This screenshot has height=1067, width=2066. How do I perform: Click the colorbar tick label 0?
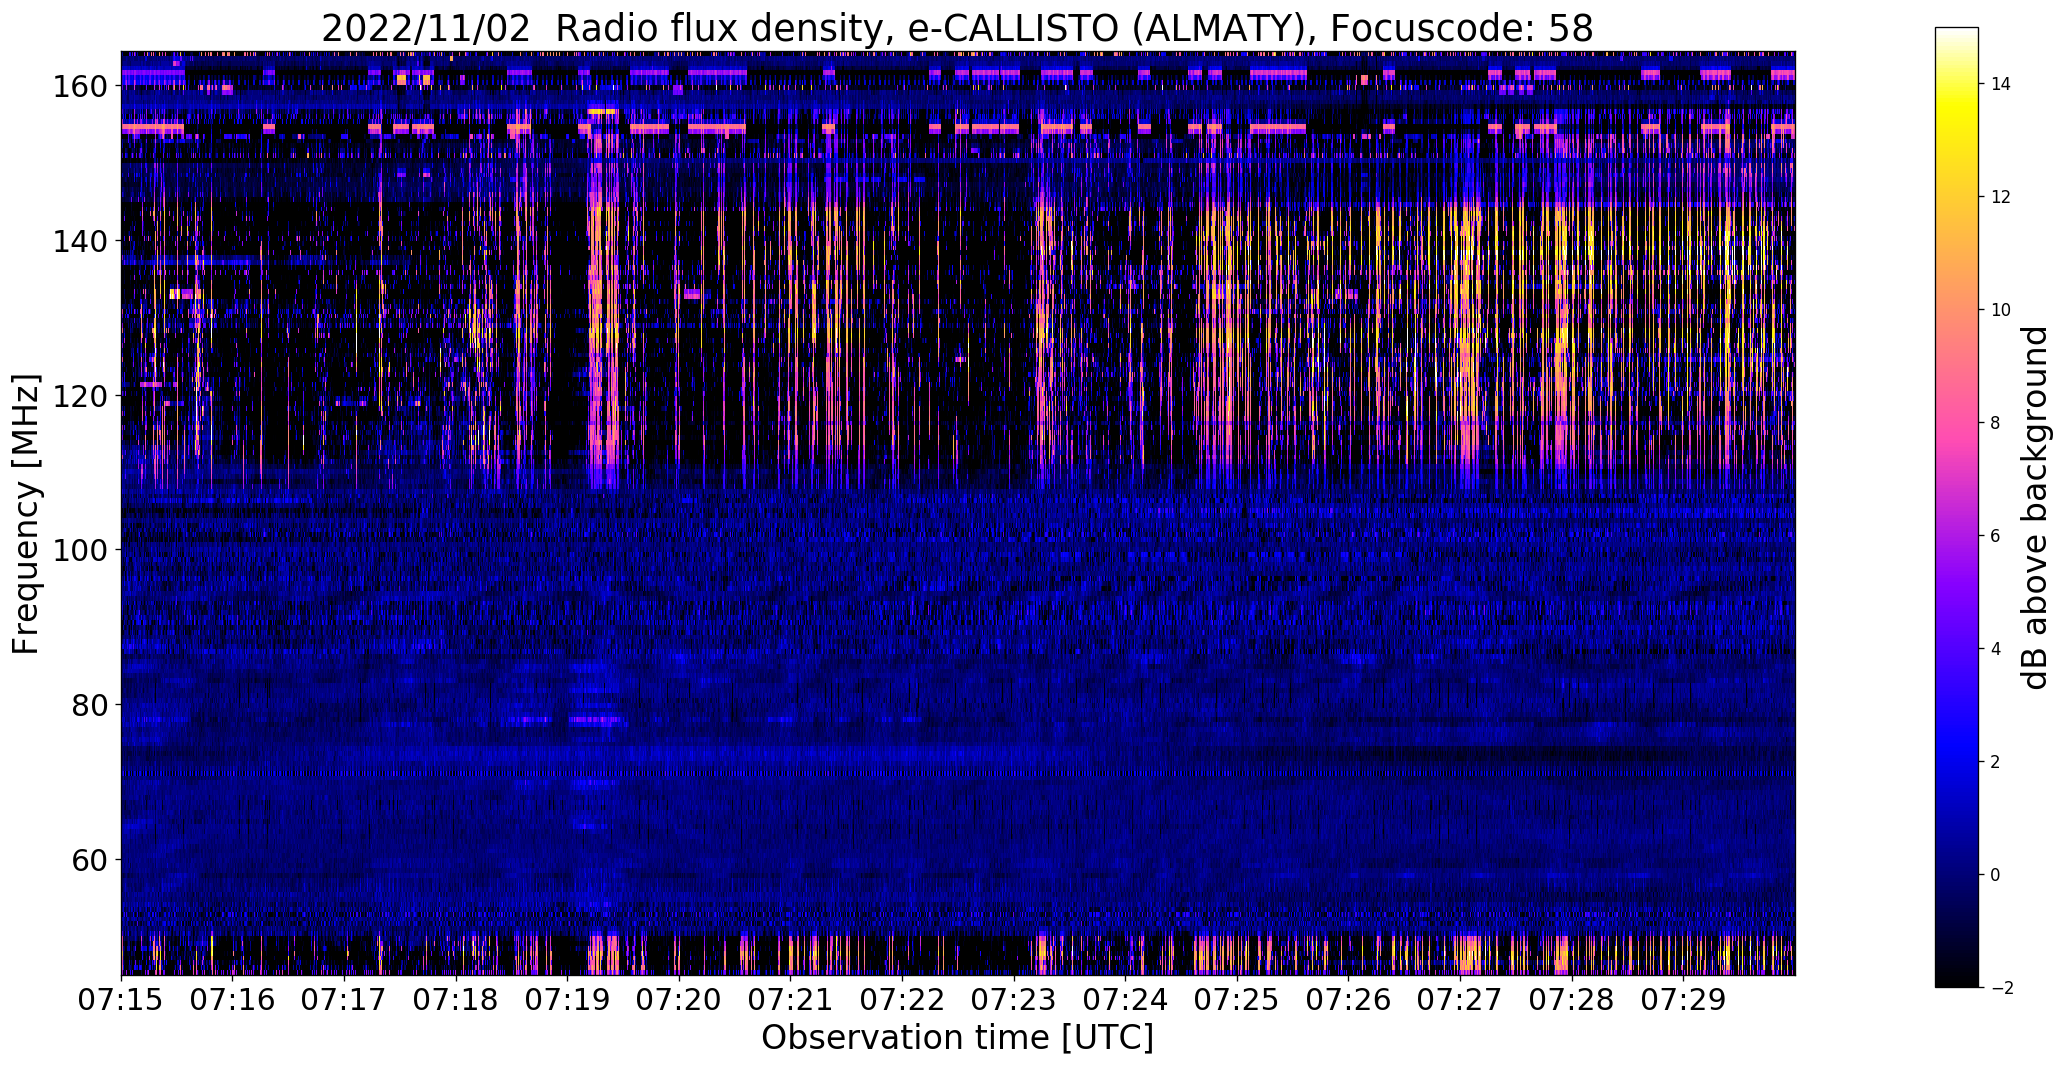1995,875
